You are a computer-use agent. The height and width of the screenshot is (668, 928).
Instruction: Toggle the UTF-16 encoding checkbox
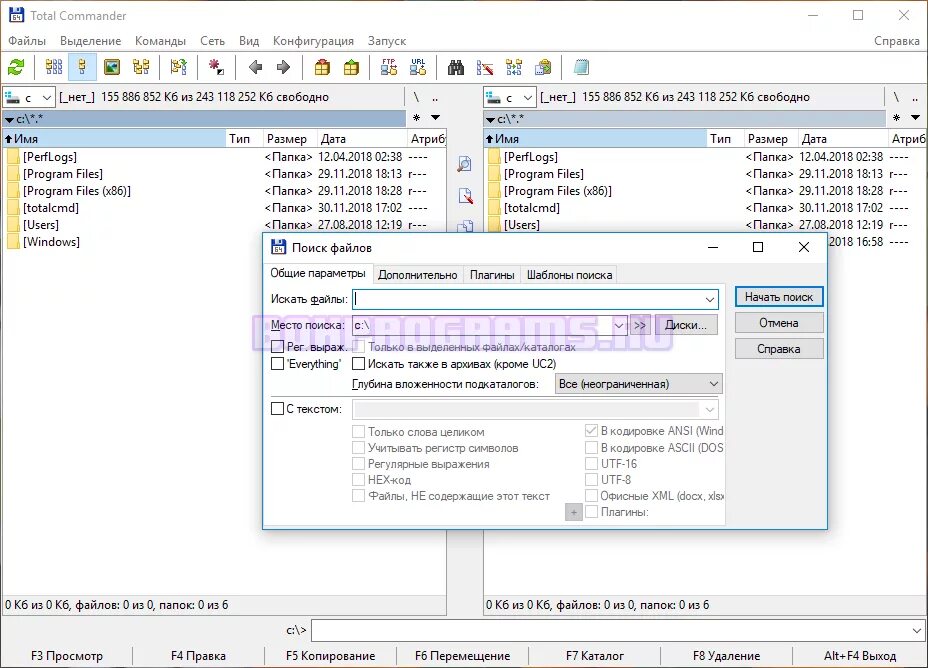coord(591,463)
